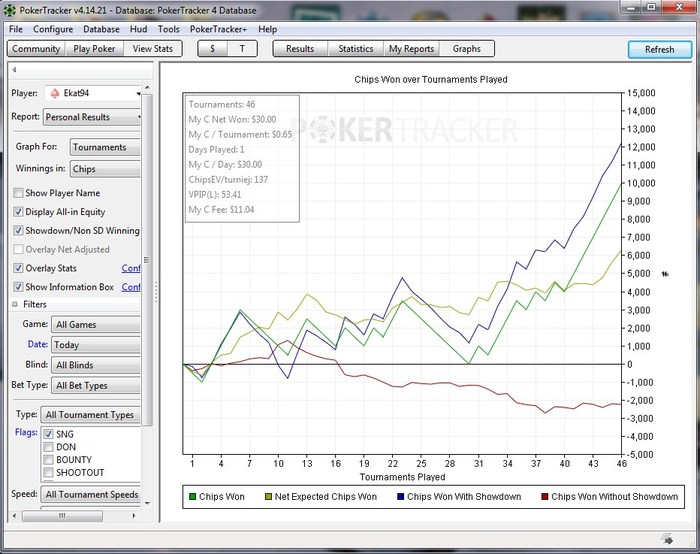The image size is (700, 554).
Task: Check the SHOOTOUT flag
Action: 49,472
